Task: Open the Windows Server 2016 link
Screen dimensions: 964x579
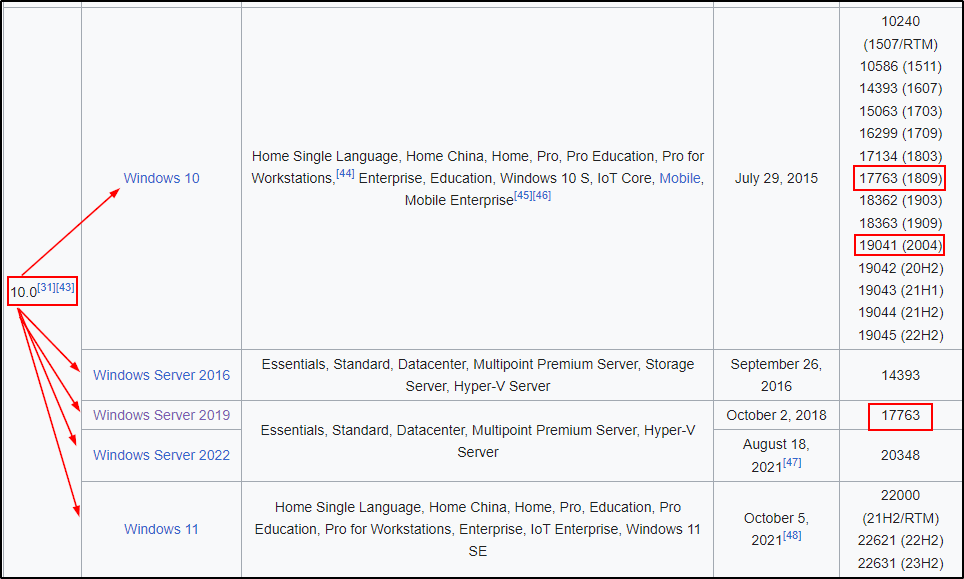Action: pos(161,375)
